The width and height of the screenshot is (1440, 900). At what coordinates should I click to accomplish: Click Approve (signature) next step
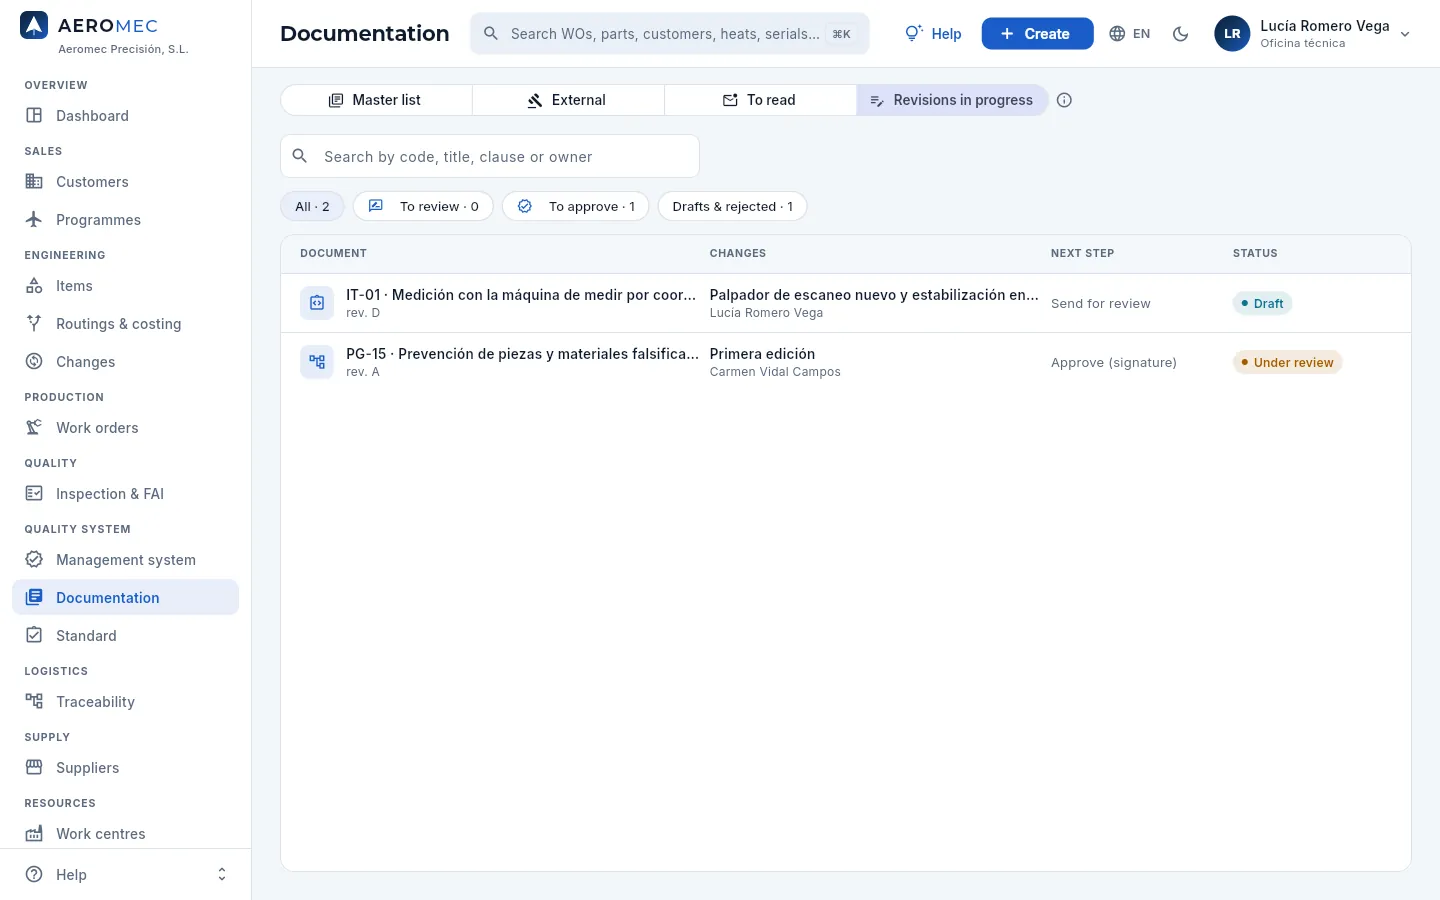(1113, 363)
